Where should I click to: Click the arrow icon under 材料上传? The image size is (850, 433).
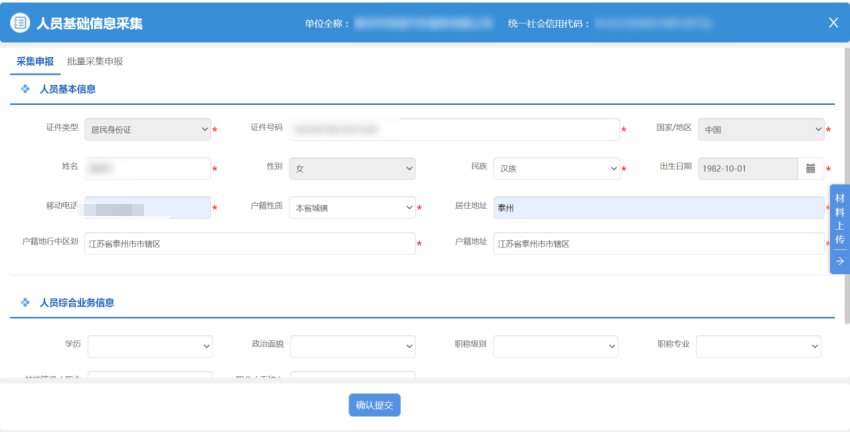[839, 260]
